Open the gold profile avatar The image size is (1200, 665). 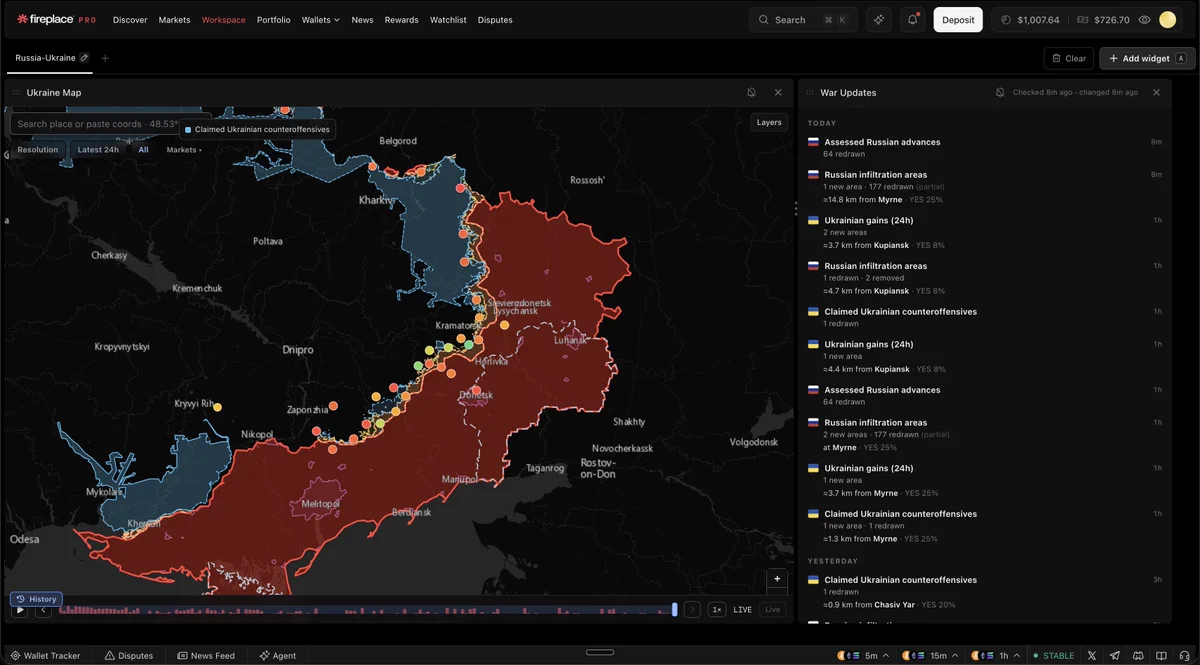click(x=1167, y=20)
